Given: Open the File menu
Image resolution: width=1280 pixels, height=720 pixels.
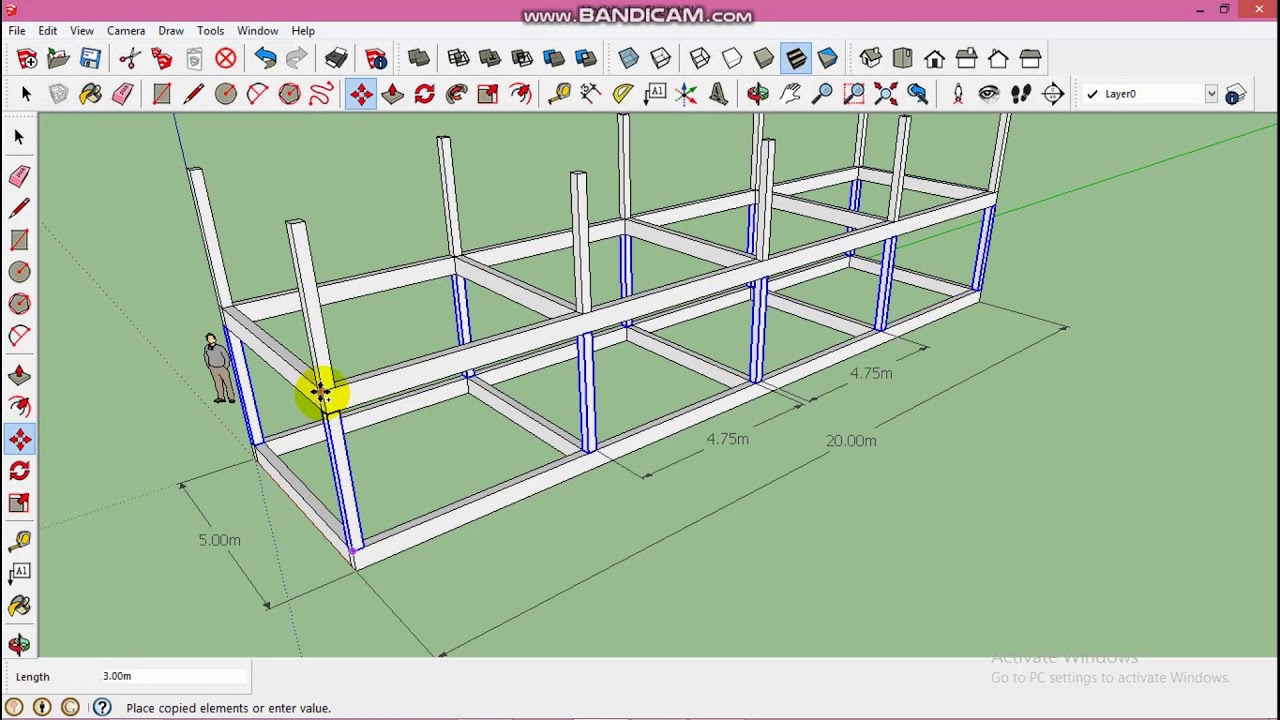Looking at the screenshot, I should tap(17, 31).
